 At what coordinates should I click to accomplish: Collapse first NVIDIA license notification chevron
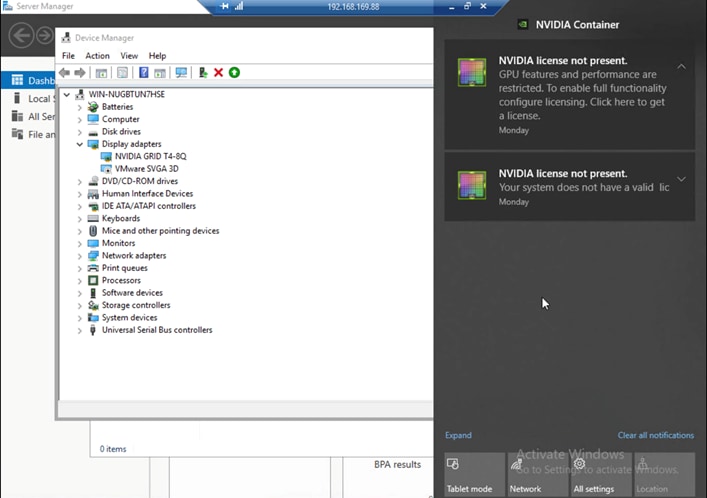[681, 67]
